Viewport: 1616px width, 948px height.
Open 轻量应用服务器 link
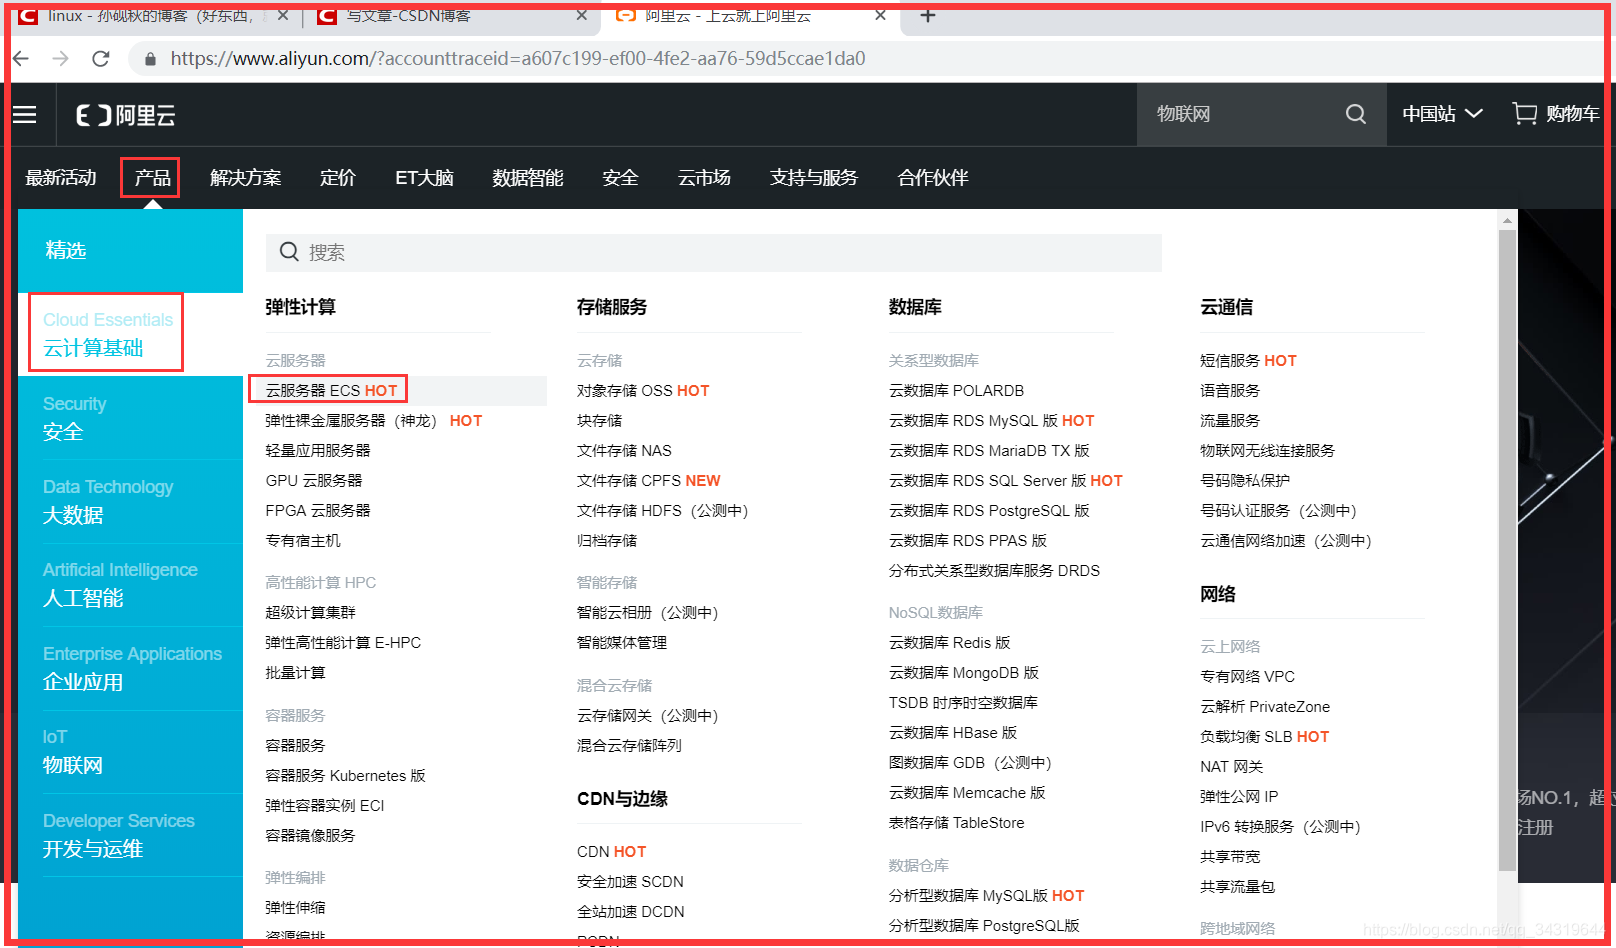click(318, 450)
